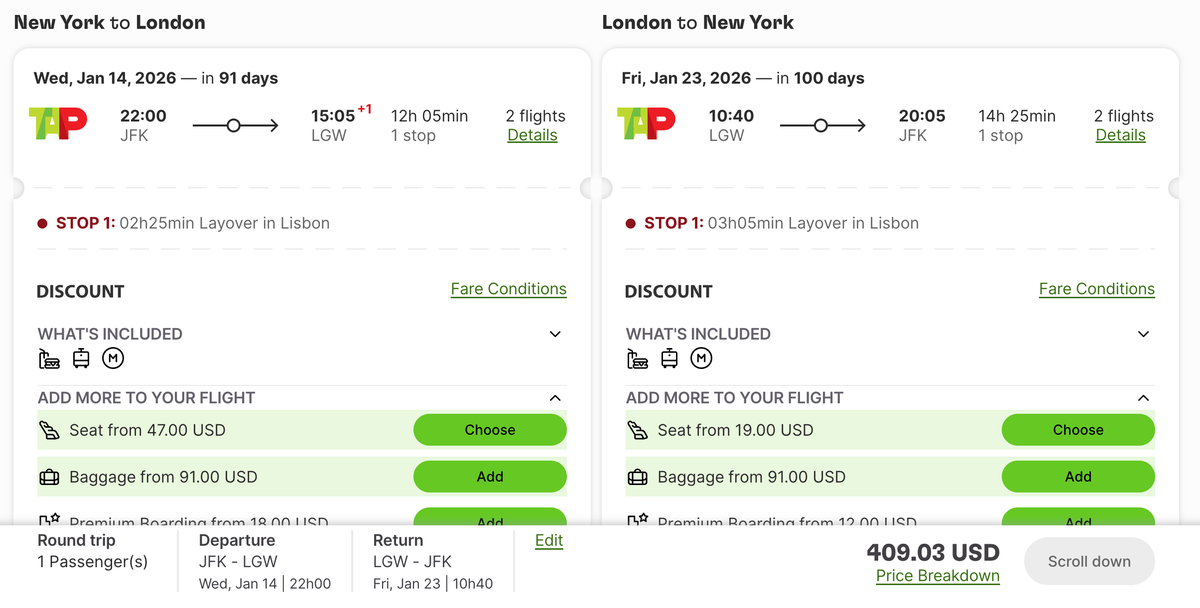
Task: Expand WHAT'S INCLUDED on the outbound flight
Action: point(555,334)
